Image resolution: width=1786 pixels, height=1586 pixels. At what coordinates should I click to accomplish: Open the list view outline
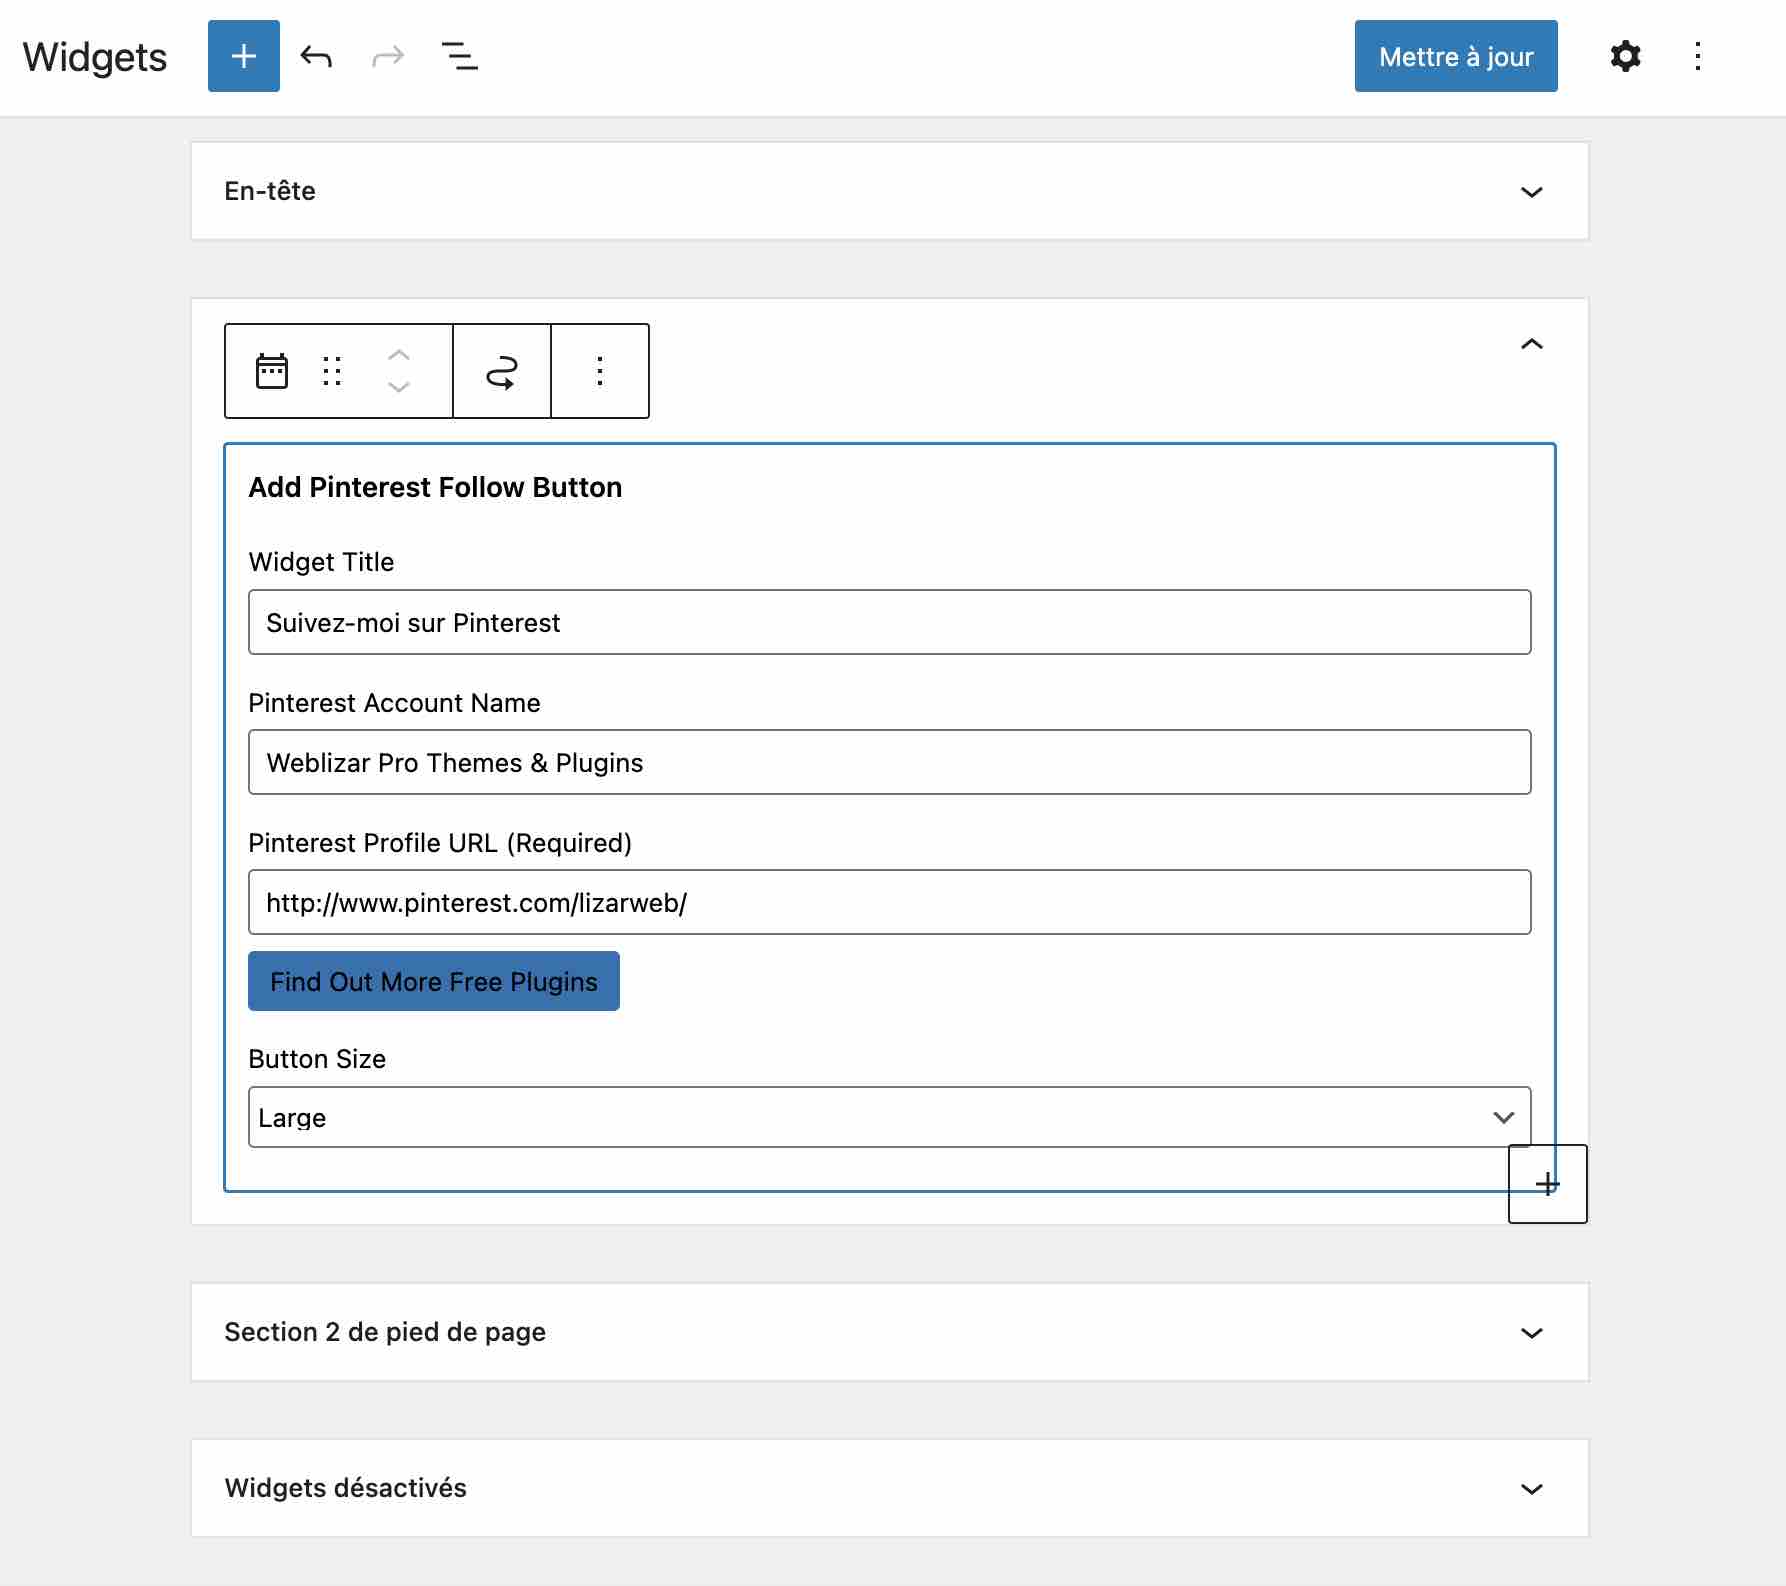460,56
